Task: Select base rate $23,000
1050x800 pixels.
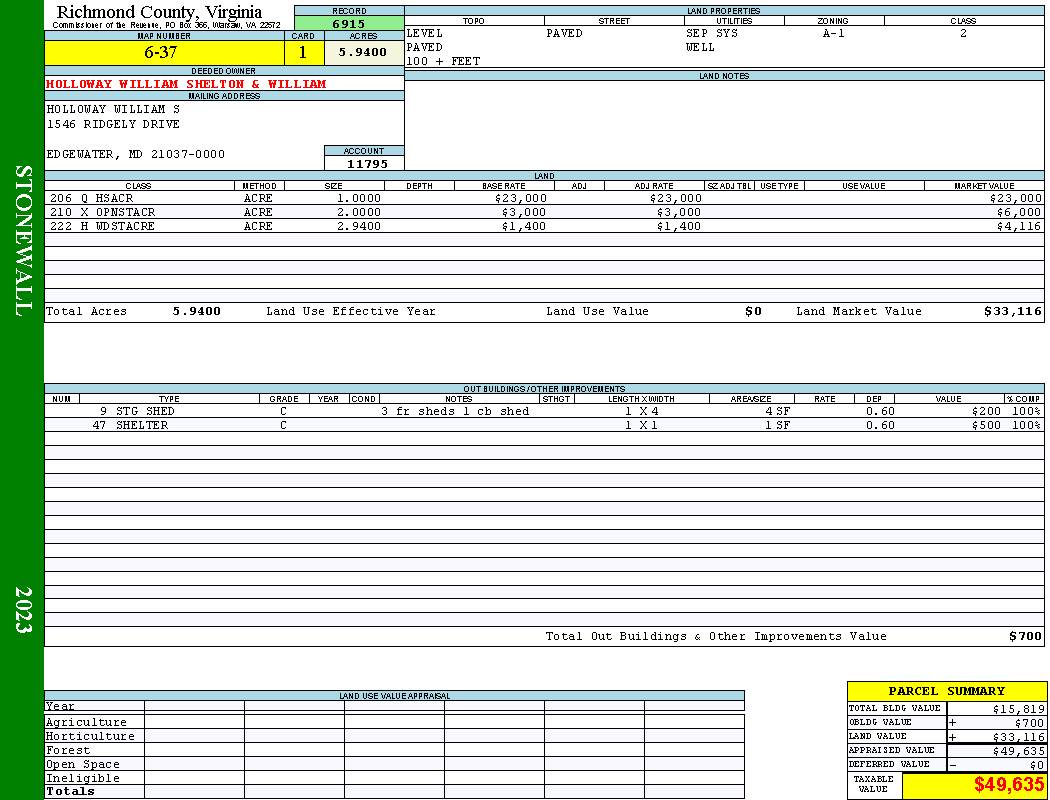Action: (521, 198)
